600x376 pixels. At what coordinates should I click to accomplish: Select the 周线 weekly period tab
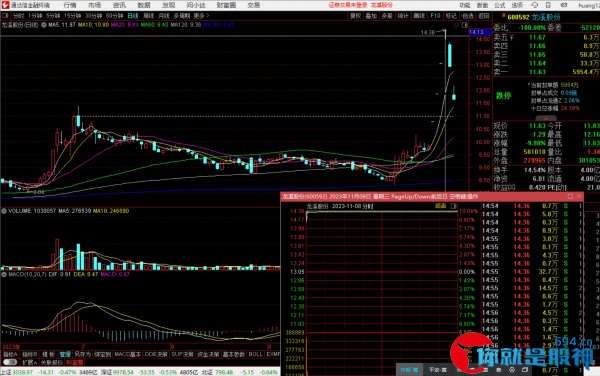(x=148, y=16)
